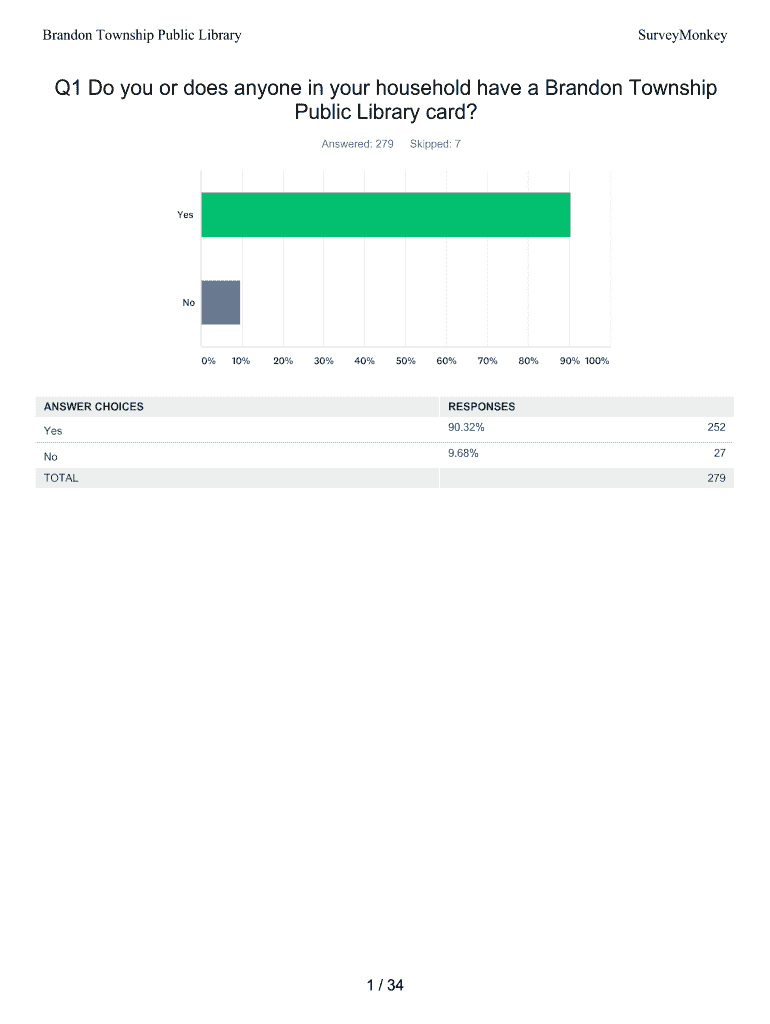
Task: Click the TOTAL row label
Action: (x=61, y=478)
